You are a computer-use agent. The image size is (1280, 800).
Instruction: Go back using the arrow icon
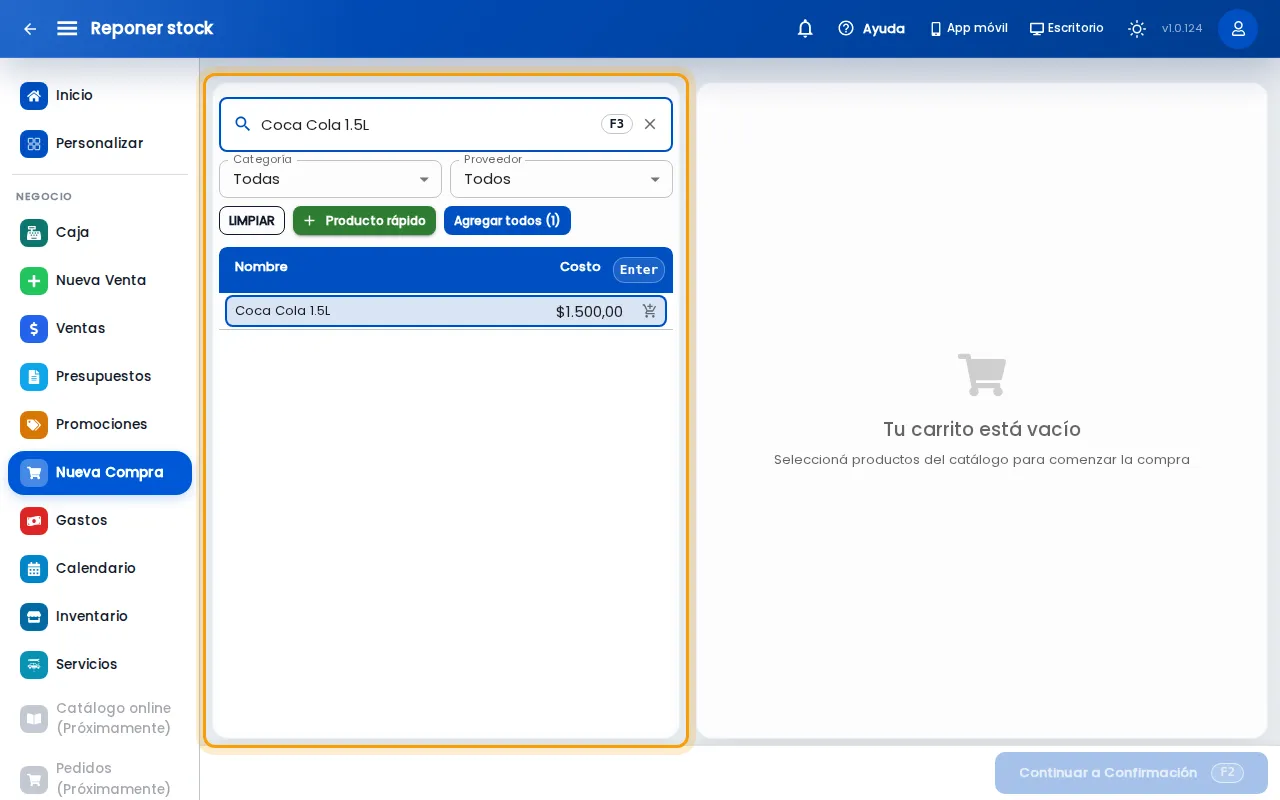coord(30,29)
